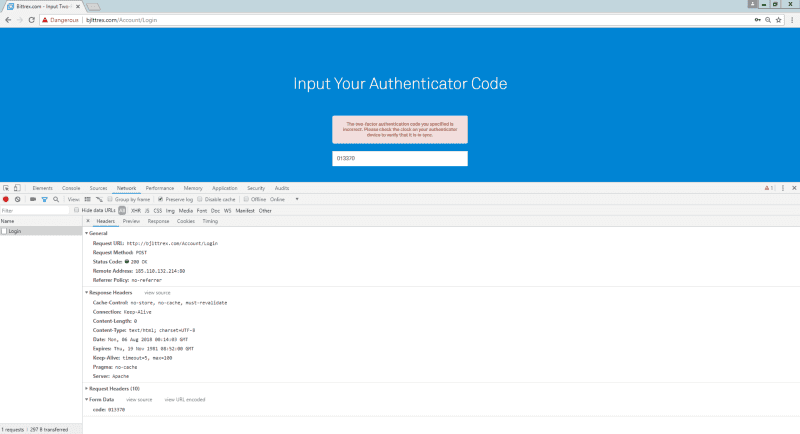Viewport: 800px width, 434px height.
Task: Click the browser back arrow
Action: point(8,20)
